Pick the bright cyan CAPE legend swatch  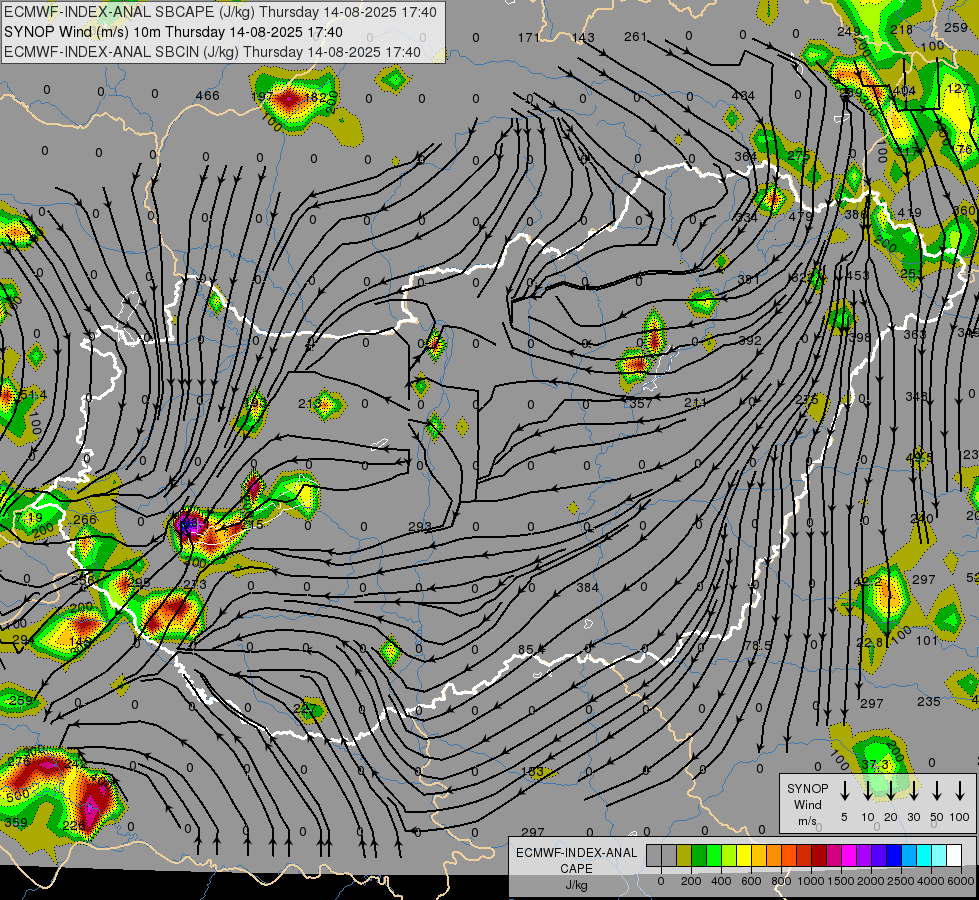click(x=923, y=856)
